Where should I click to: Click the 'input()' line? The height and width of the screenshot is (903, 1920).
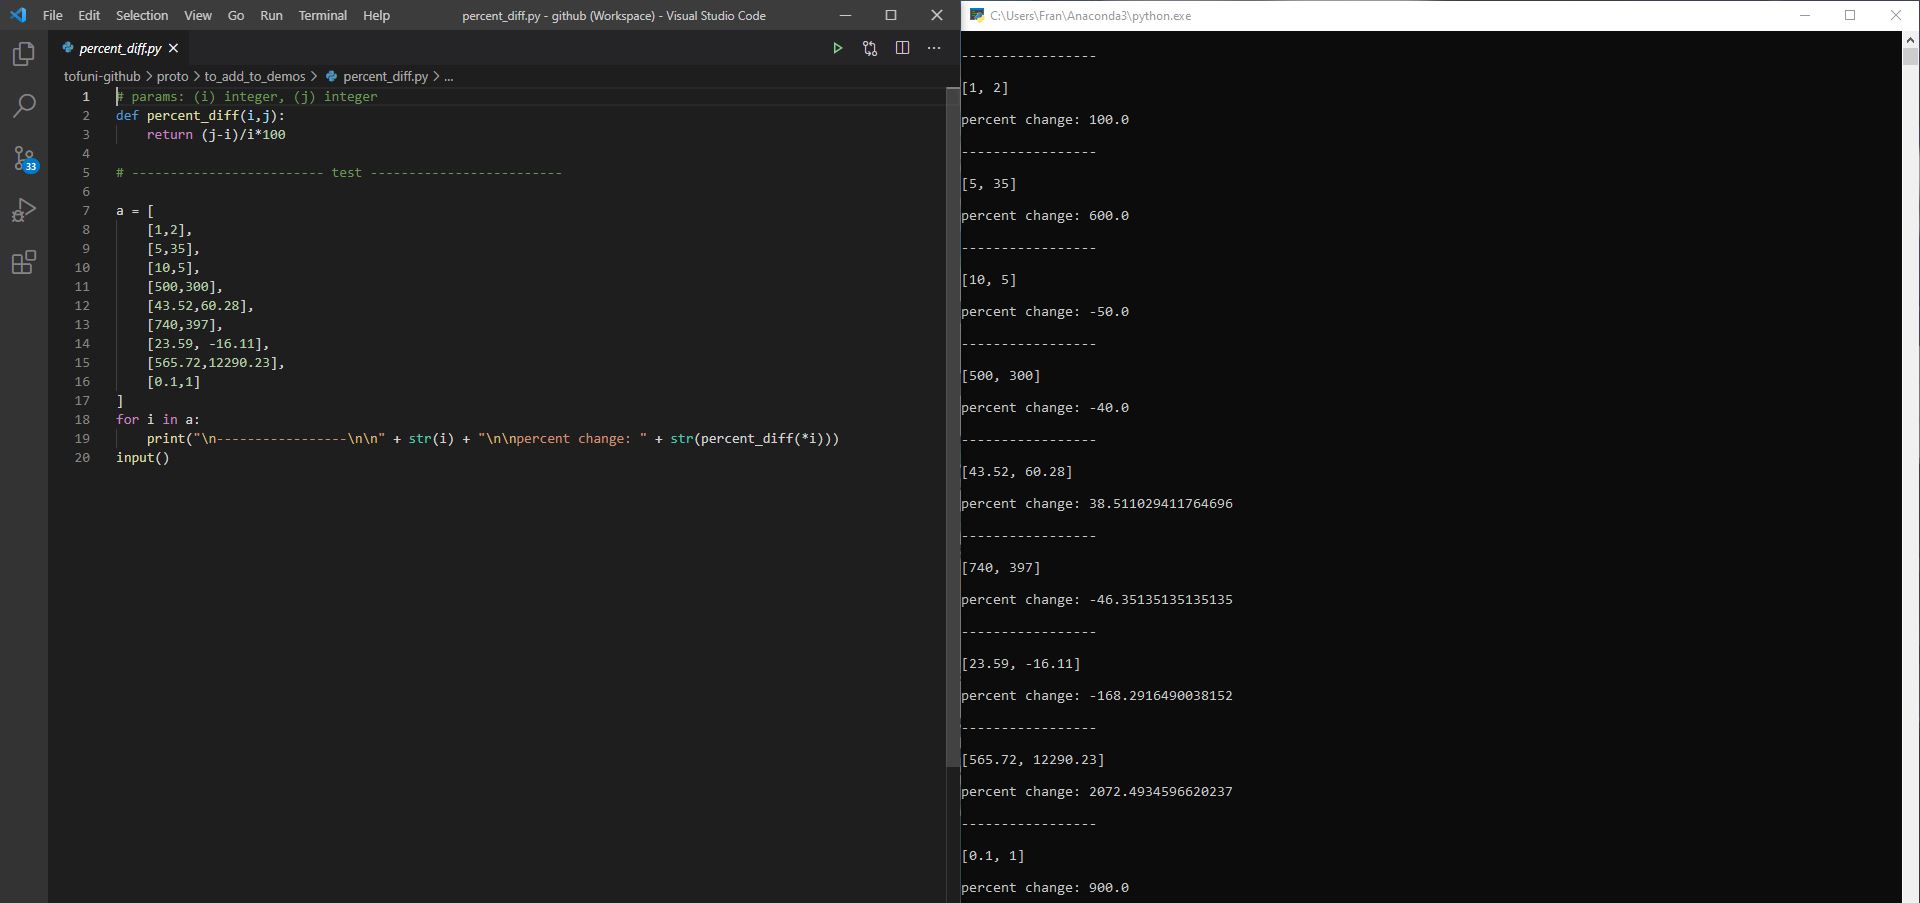pos(143,458)
